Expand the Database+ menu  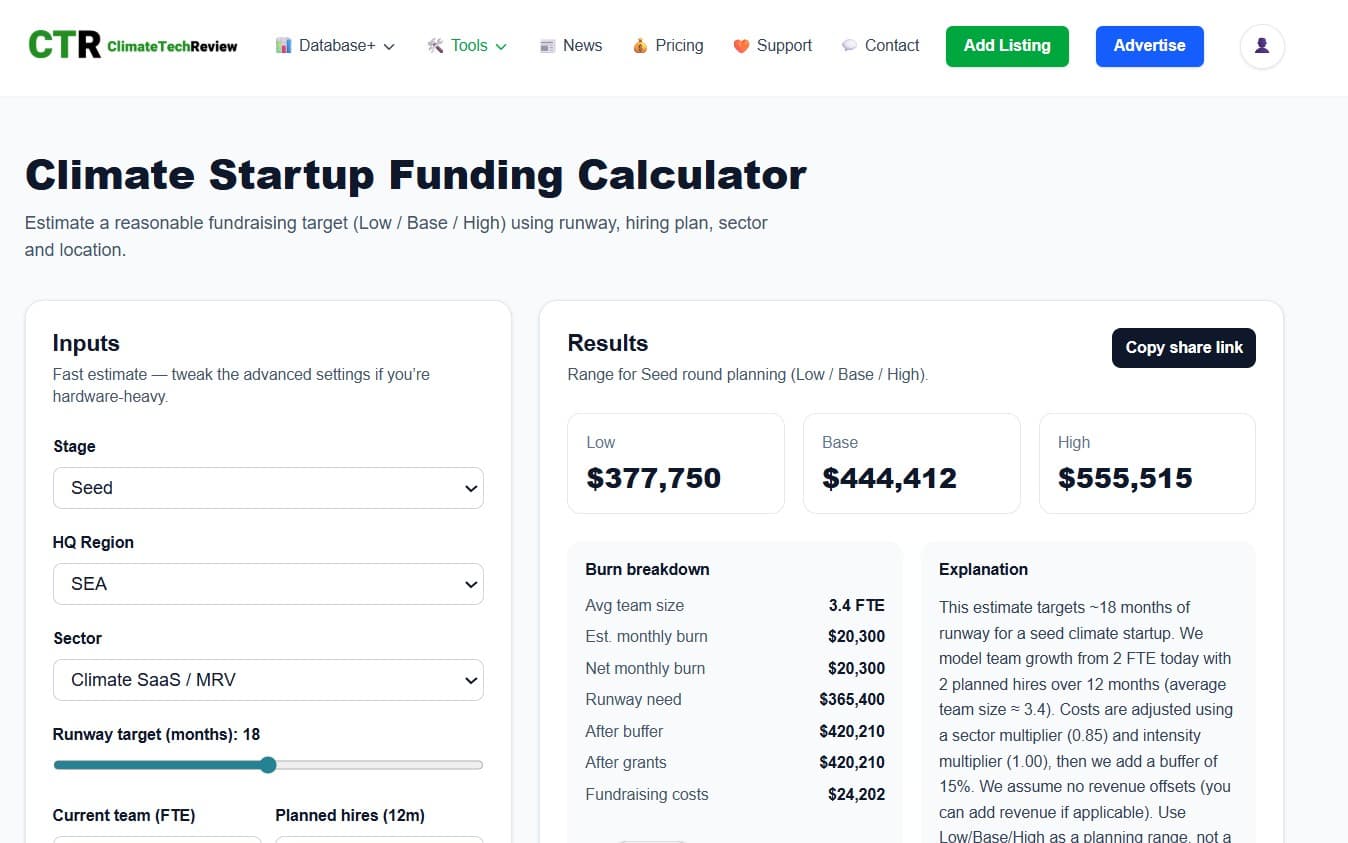click(x=336, y=46)
